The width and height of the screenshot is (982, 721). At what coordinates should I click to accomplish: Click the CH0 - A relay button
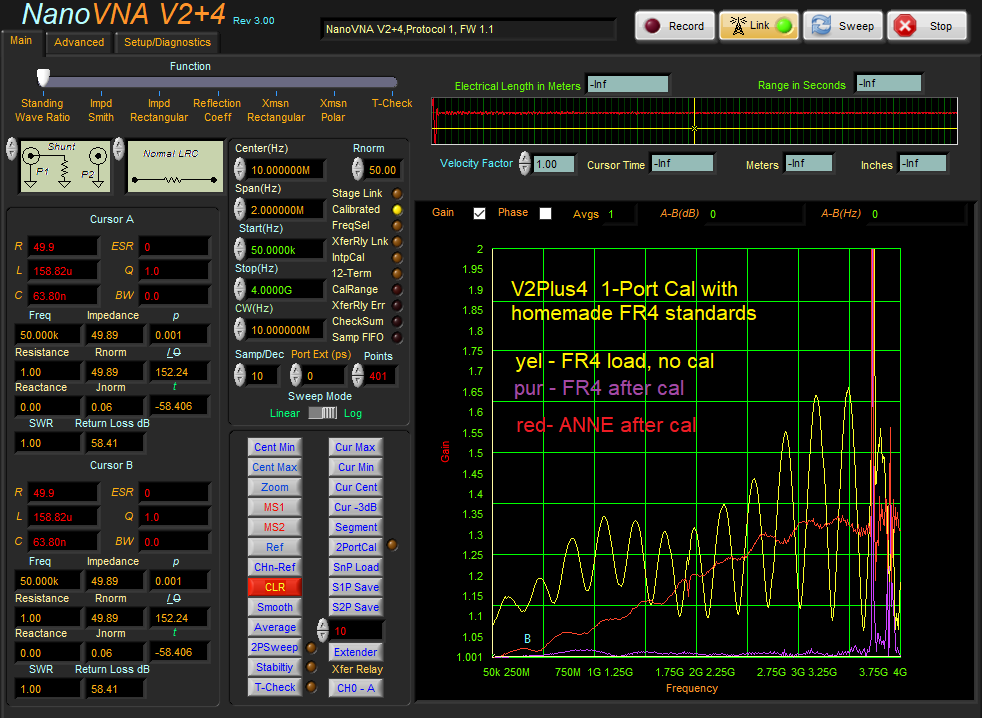point(356,688)
